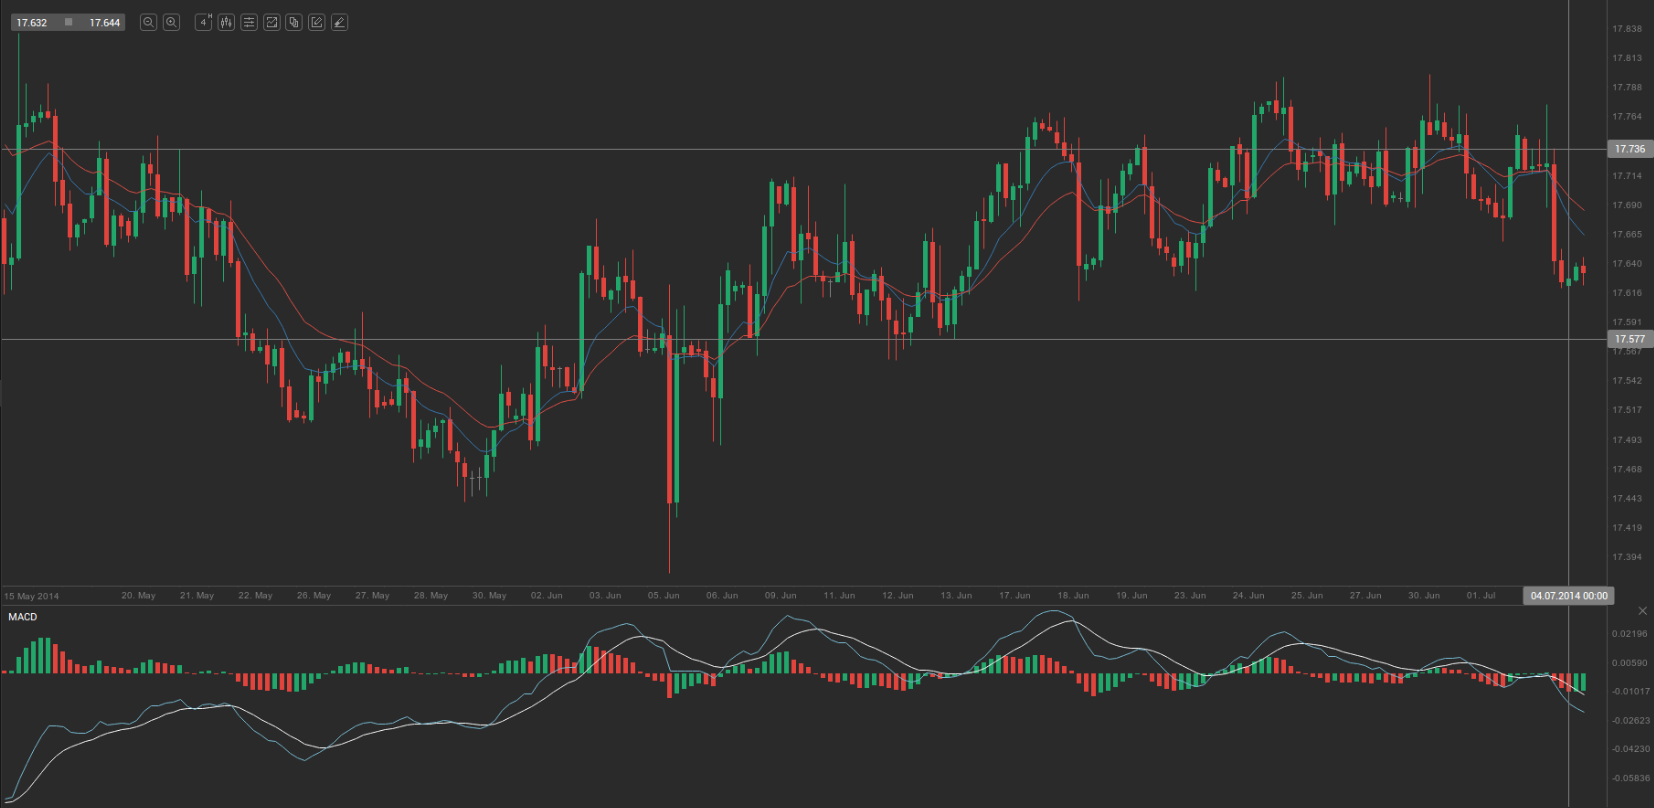Click the zoom out magnifier icon
The height and width of the screenshot is (808, 1654).
coord(148,22)
